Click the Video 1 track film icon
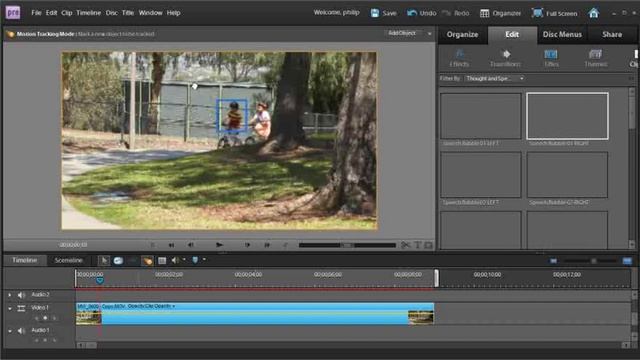Image resolution: width=640 pixels, height=360 pixels. coord(21,308)
